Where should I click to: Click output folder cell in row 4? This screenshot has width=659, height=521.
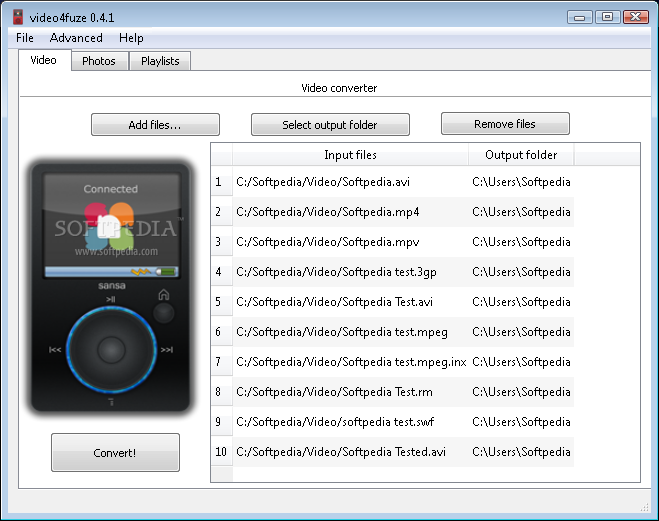[521, 272]
